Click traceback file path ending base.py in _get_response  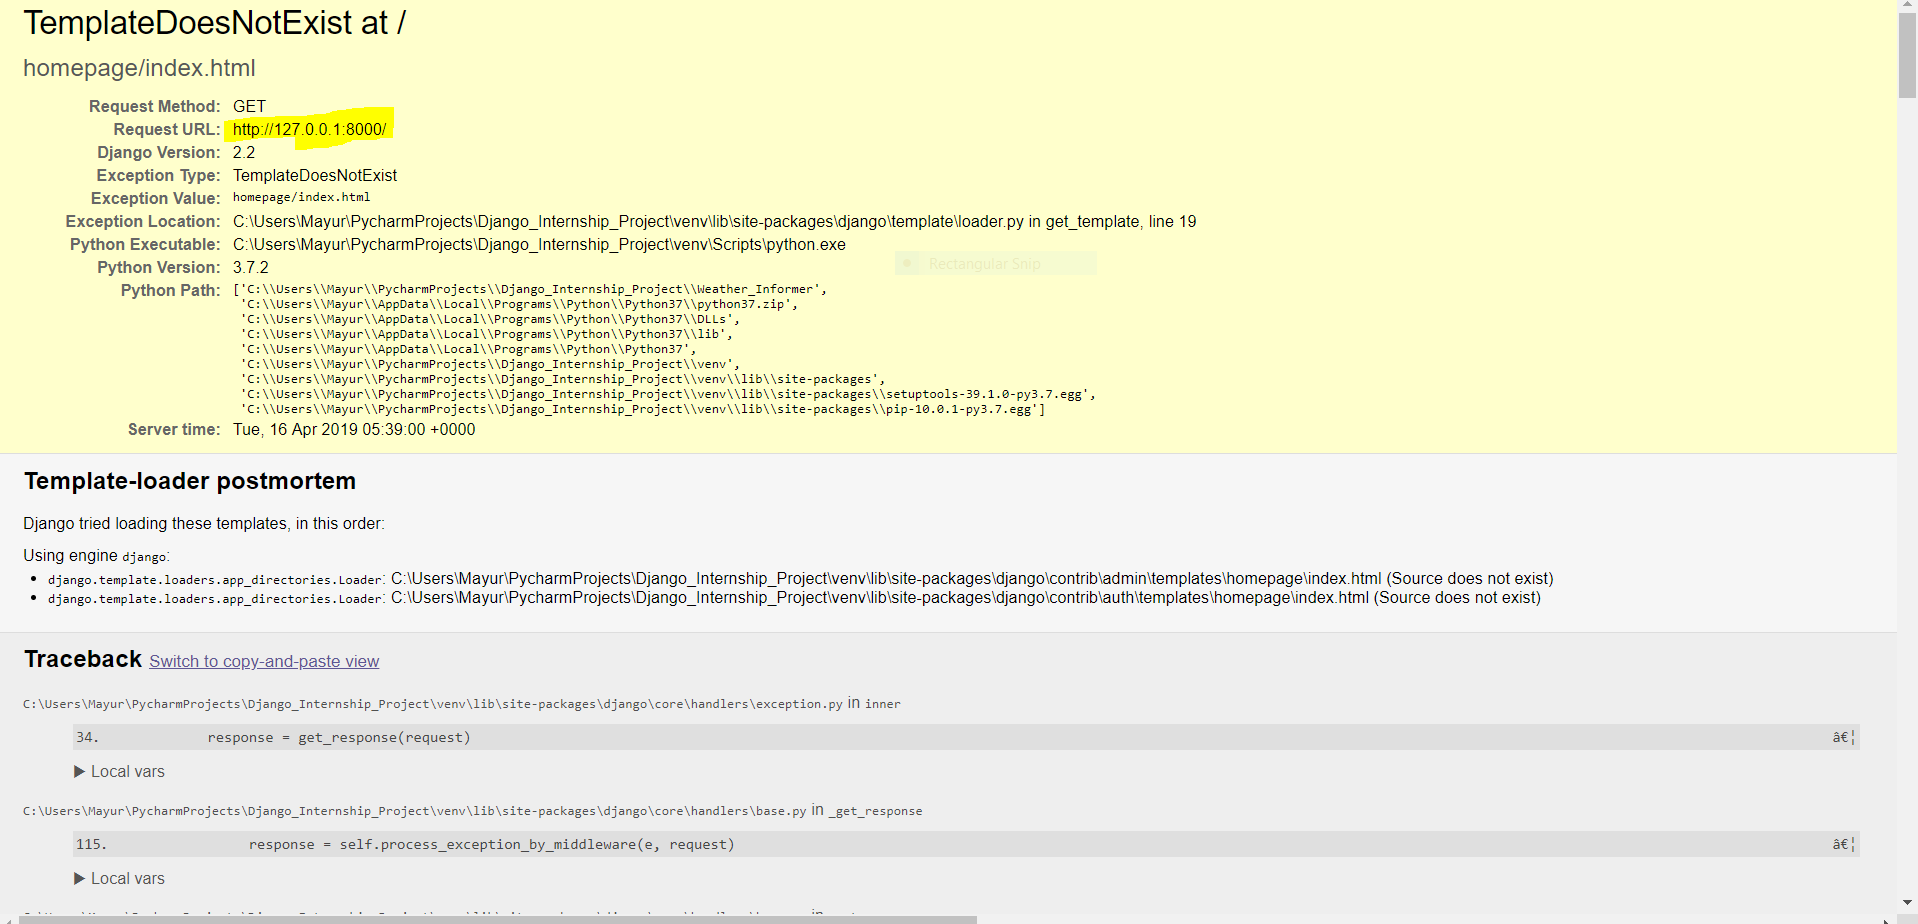[x=473, y=810]
